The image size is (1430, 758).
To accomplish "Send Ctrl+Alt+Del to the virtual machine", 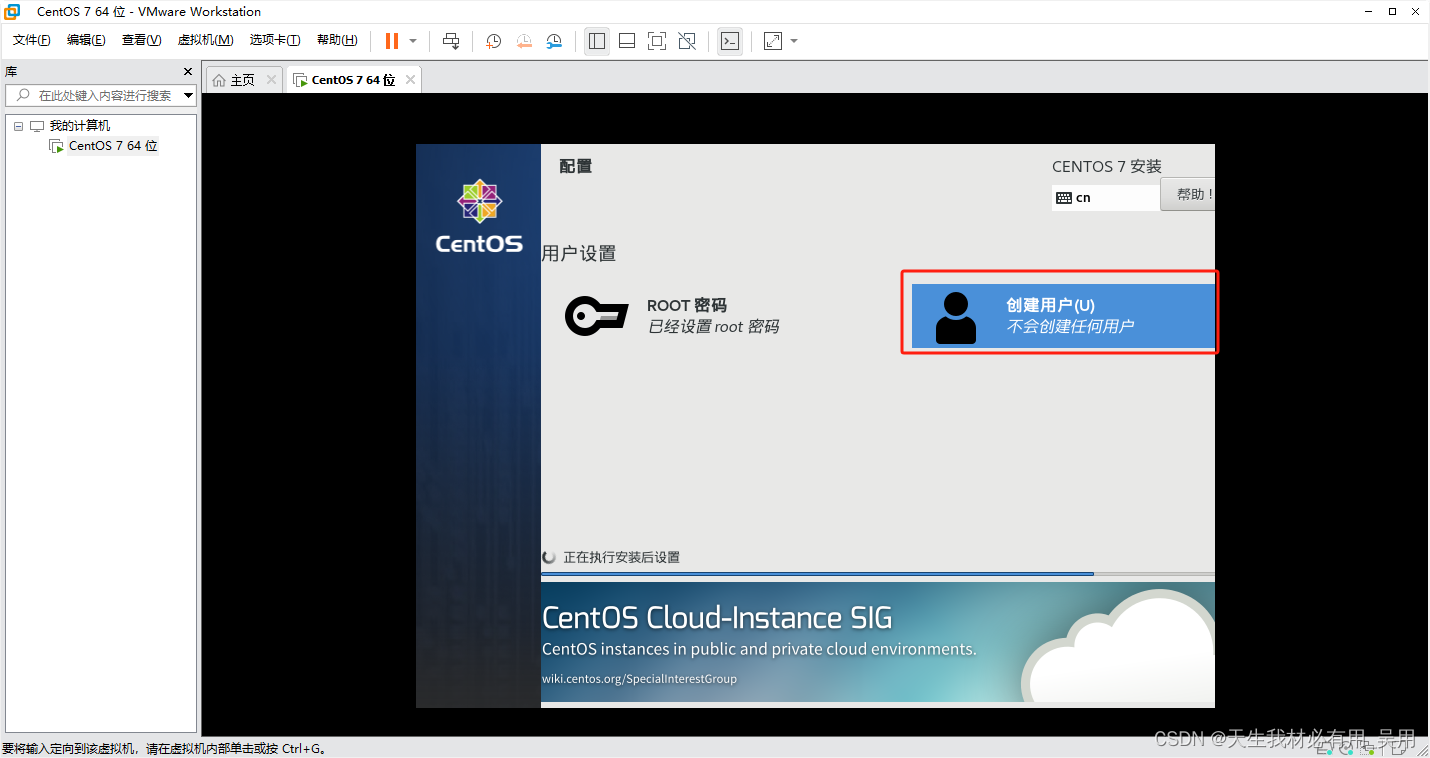I will [451, 41].
